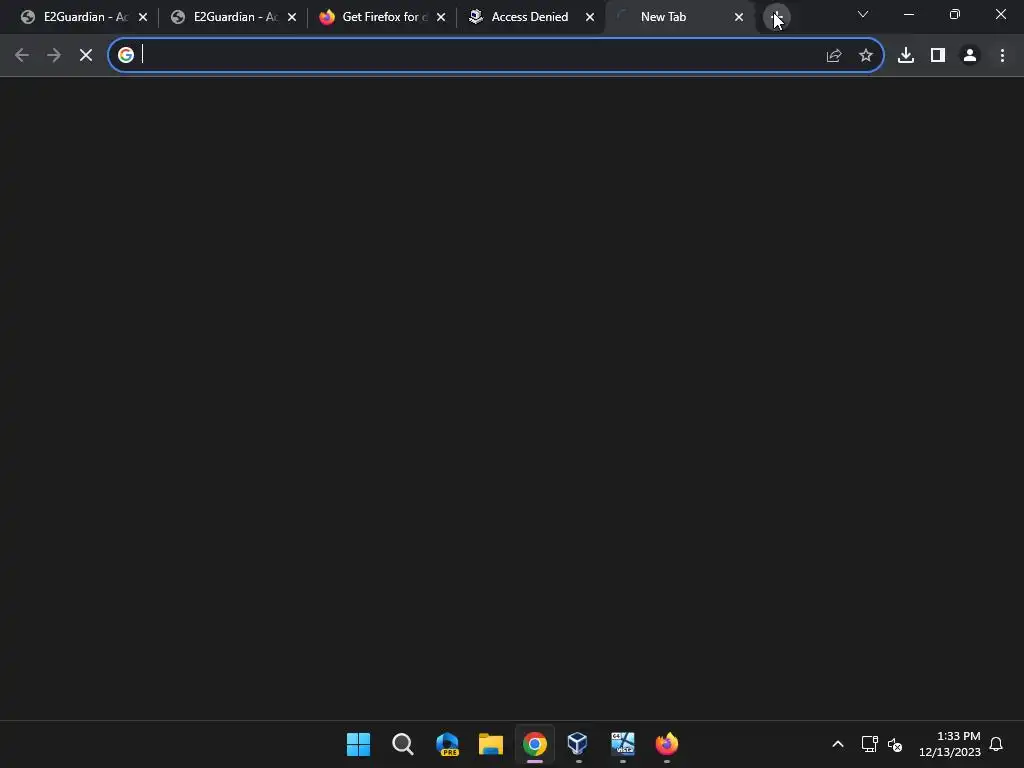Open a new tab with plus button

(776, 17)
